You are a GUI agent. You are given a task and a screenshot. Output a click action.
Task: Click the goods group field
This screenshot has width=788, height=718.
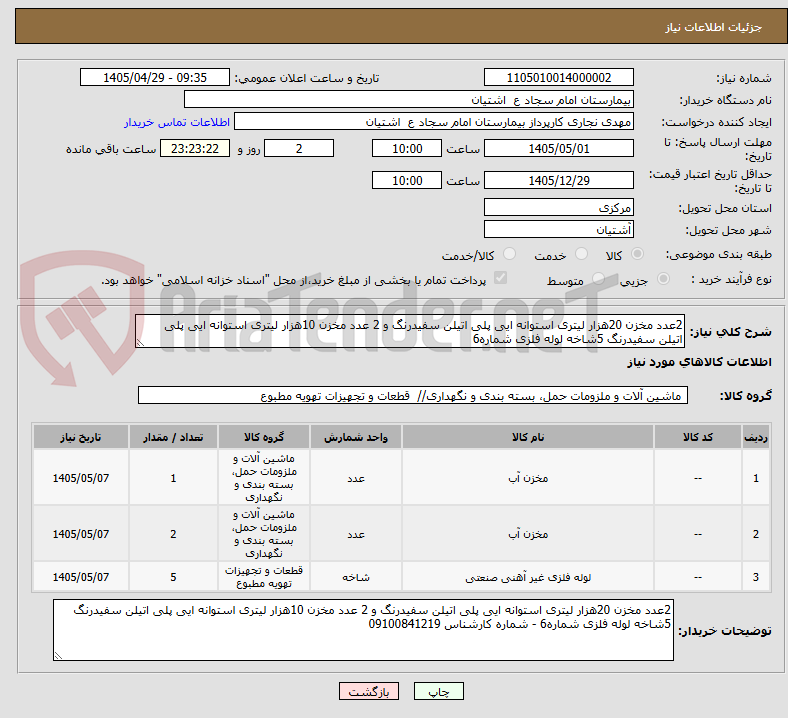coord(413,395)
